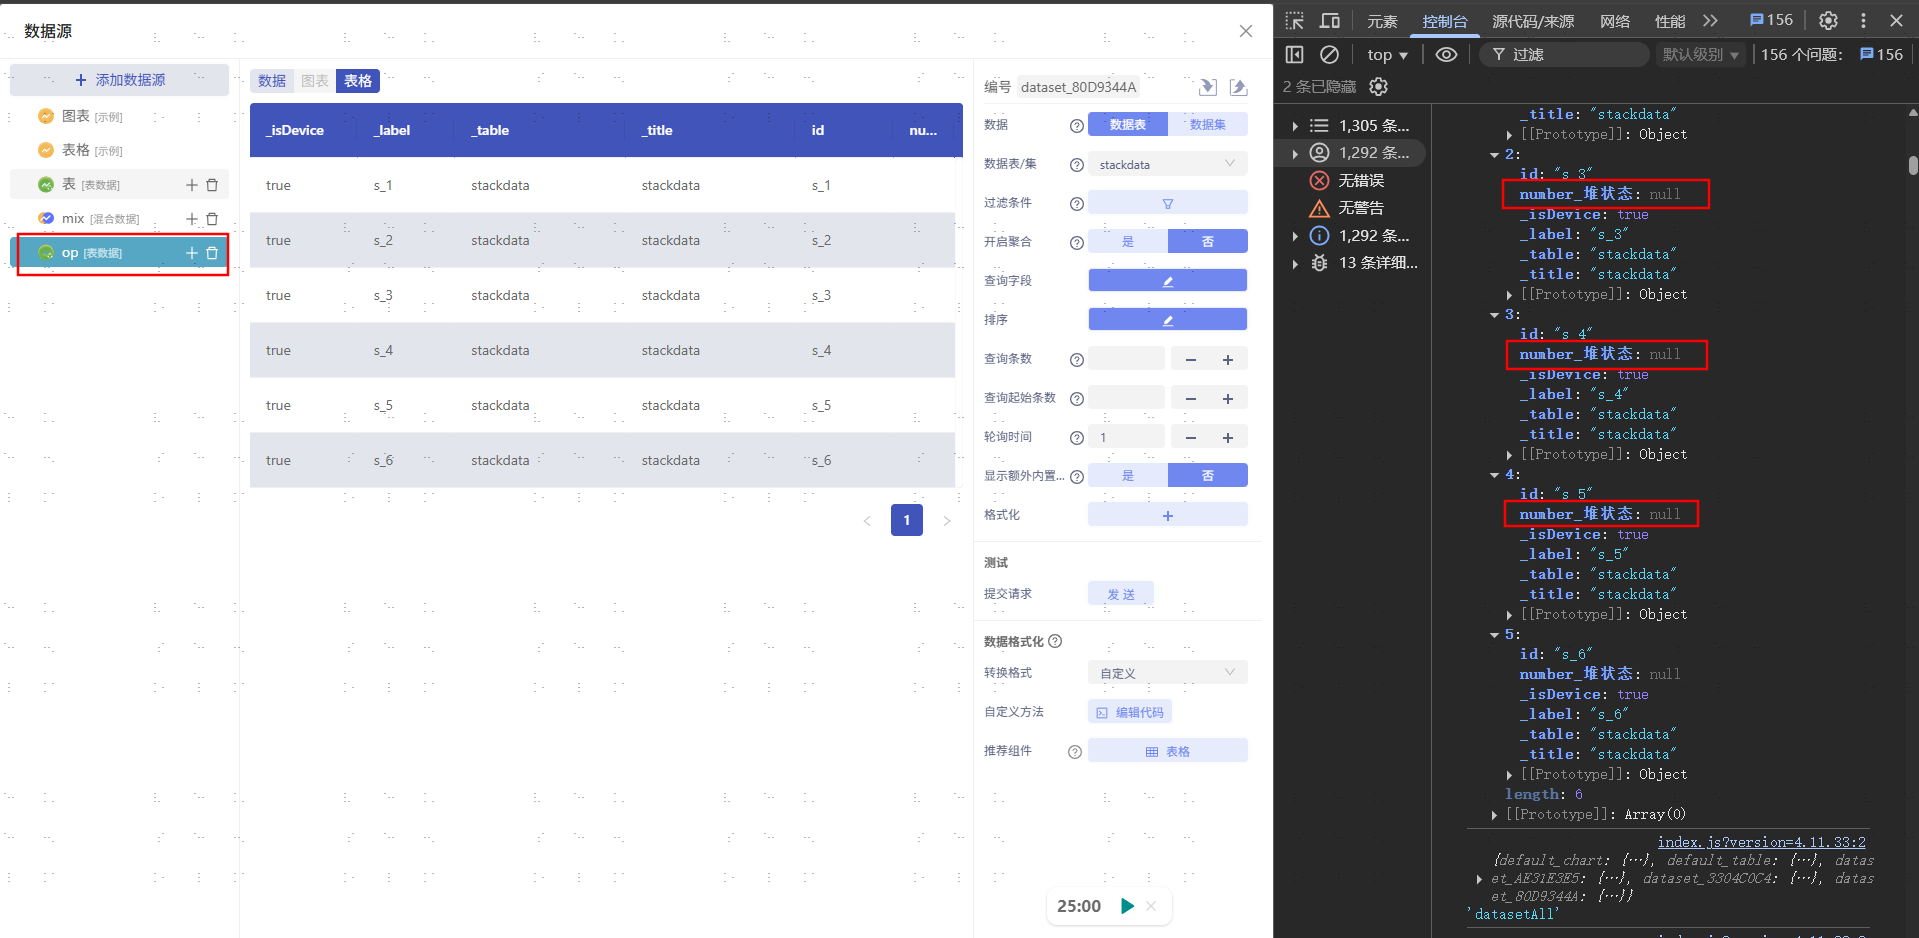Click the plus icon on op row

point(192,253)
